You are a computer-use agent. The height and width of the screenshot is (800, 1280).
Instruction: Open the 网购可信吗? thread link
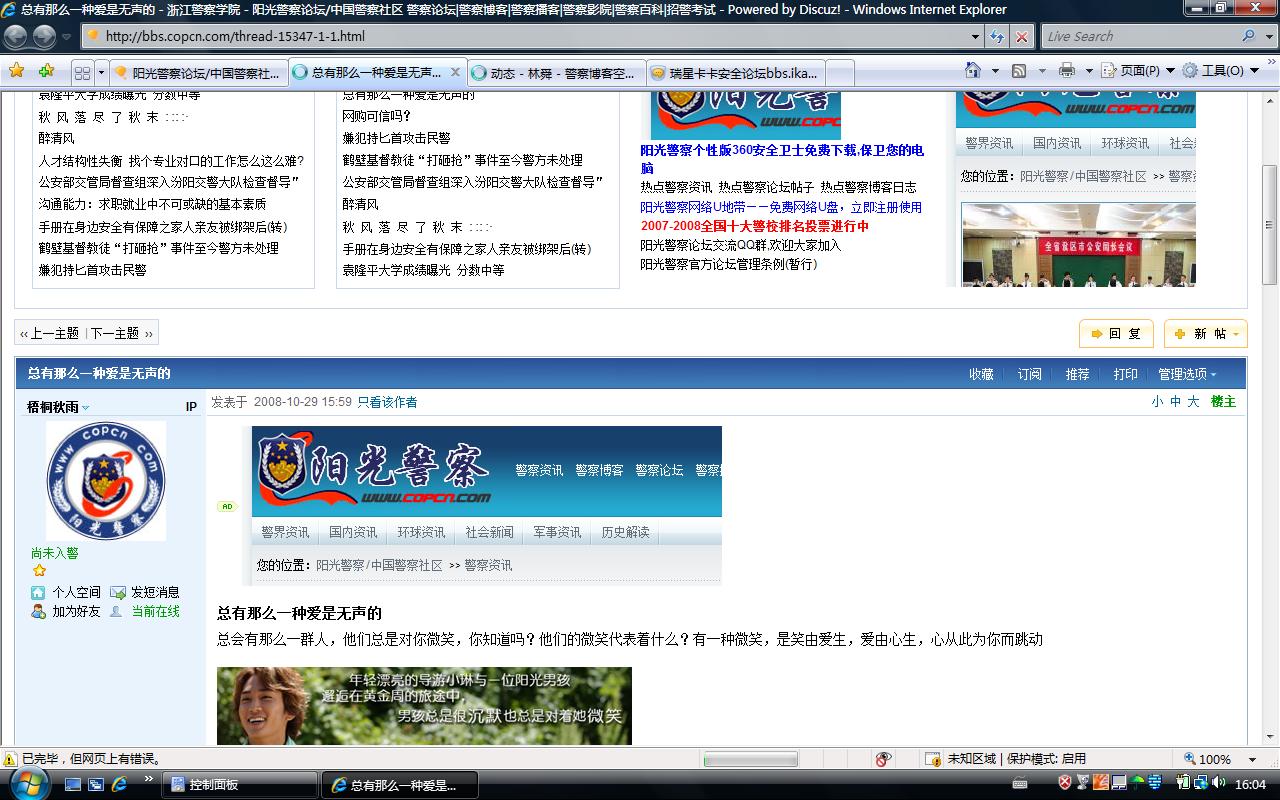click(x=377, y=116)
